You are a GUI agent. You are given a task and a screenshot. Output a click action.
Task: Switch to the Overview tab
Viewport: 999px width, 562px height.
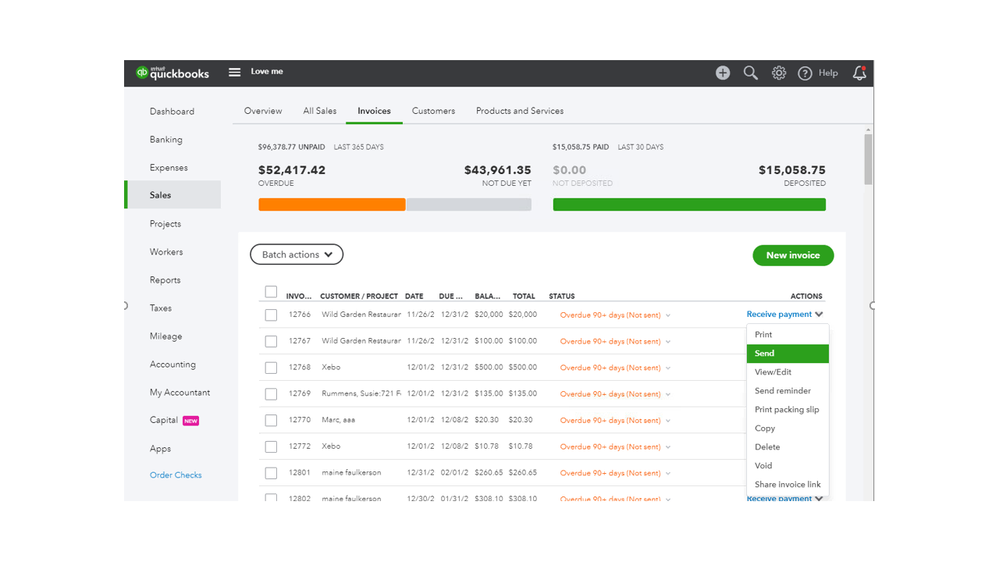[x=262, y=111]
